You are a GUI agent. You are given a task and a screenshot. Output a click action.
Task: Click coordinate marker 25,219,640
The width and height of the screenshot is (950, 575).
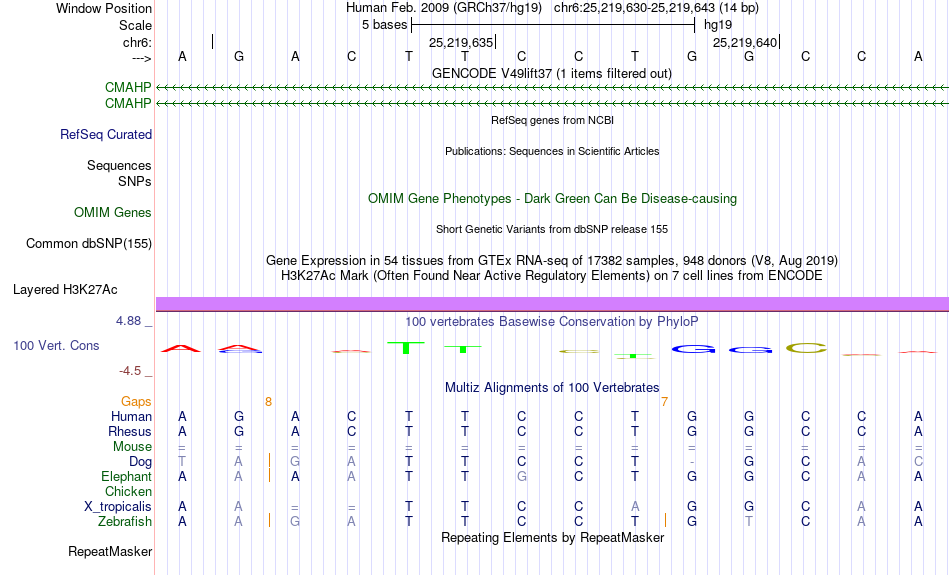745,42
